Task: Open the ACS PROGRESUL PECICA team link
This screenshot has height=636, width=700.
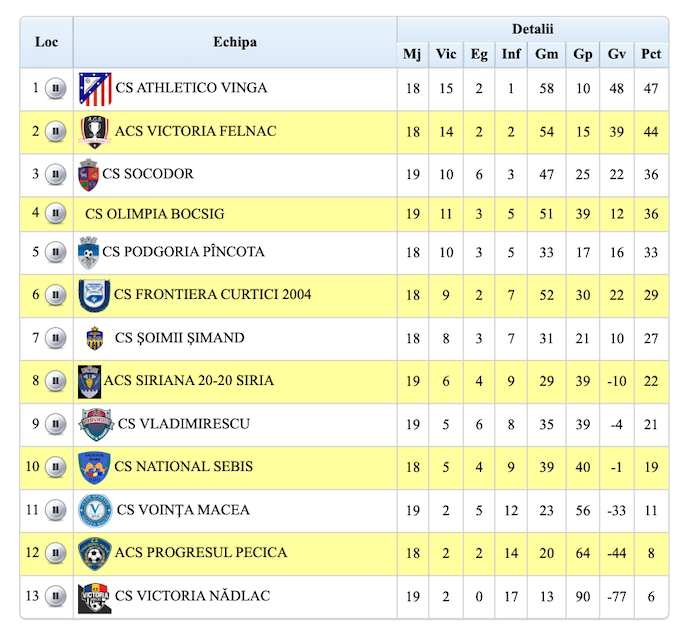Action: (x=201, y=553)
